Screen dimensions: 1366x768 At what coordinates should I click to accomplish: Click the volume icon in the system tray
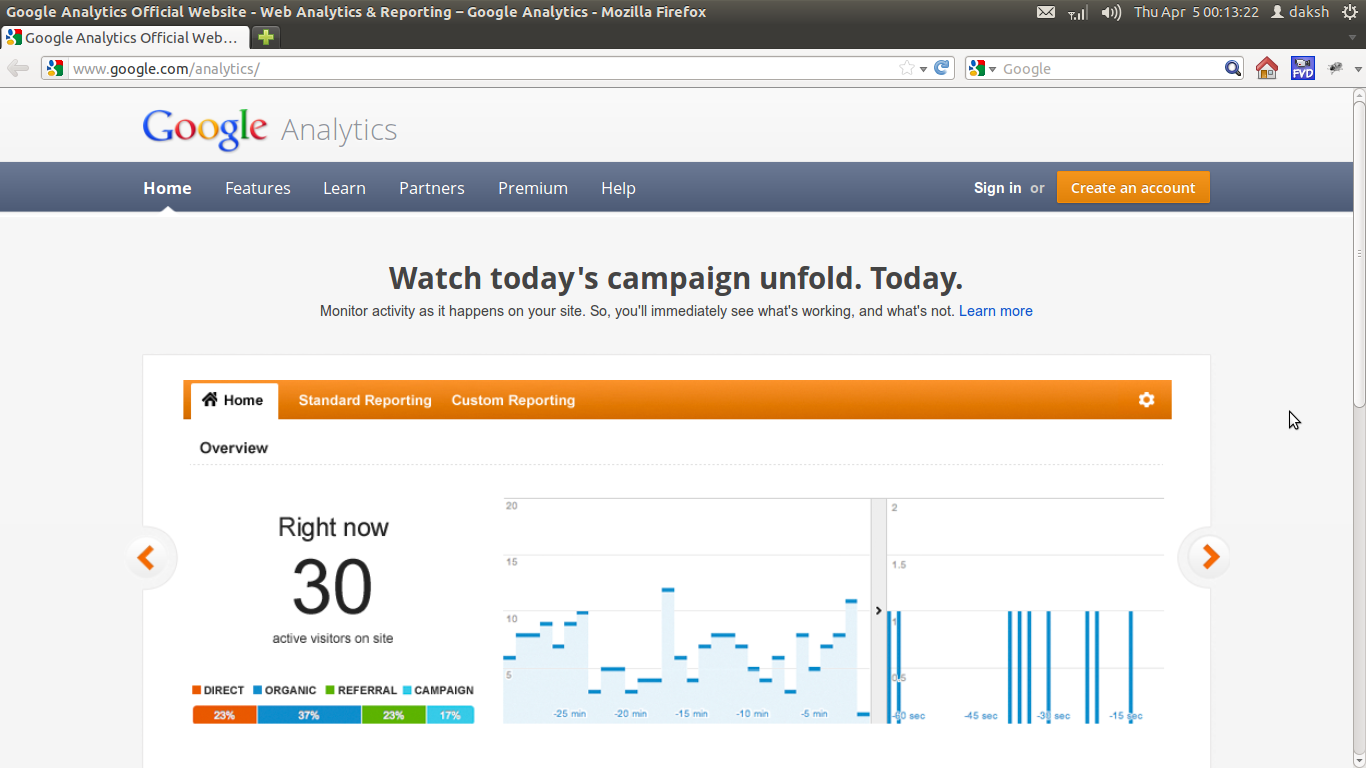pyautogui.click(x=1110, y=12)
